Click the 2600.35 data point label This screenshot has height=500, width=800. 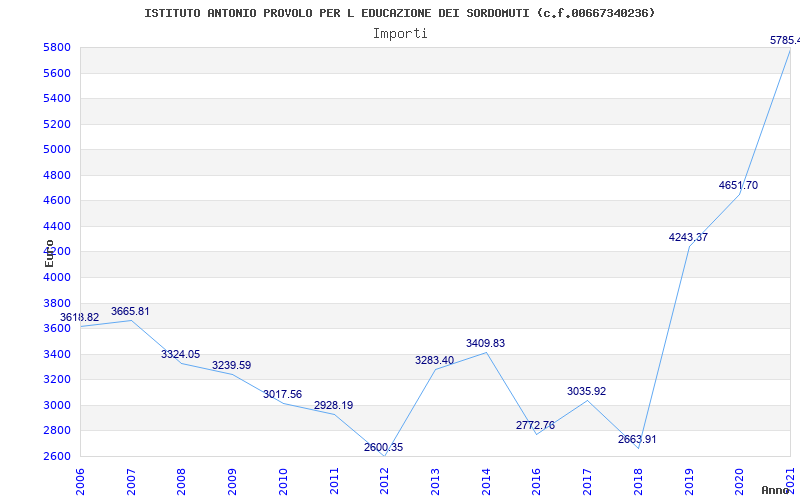384,448
